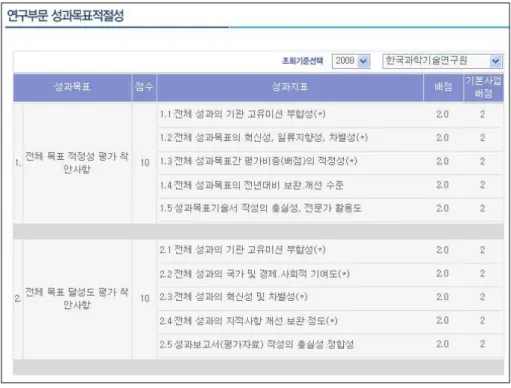Click the 배점 column header
511x388 pixels.
(443, 87)
